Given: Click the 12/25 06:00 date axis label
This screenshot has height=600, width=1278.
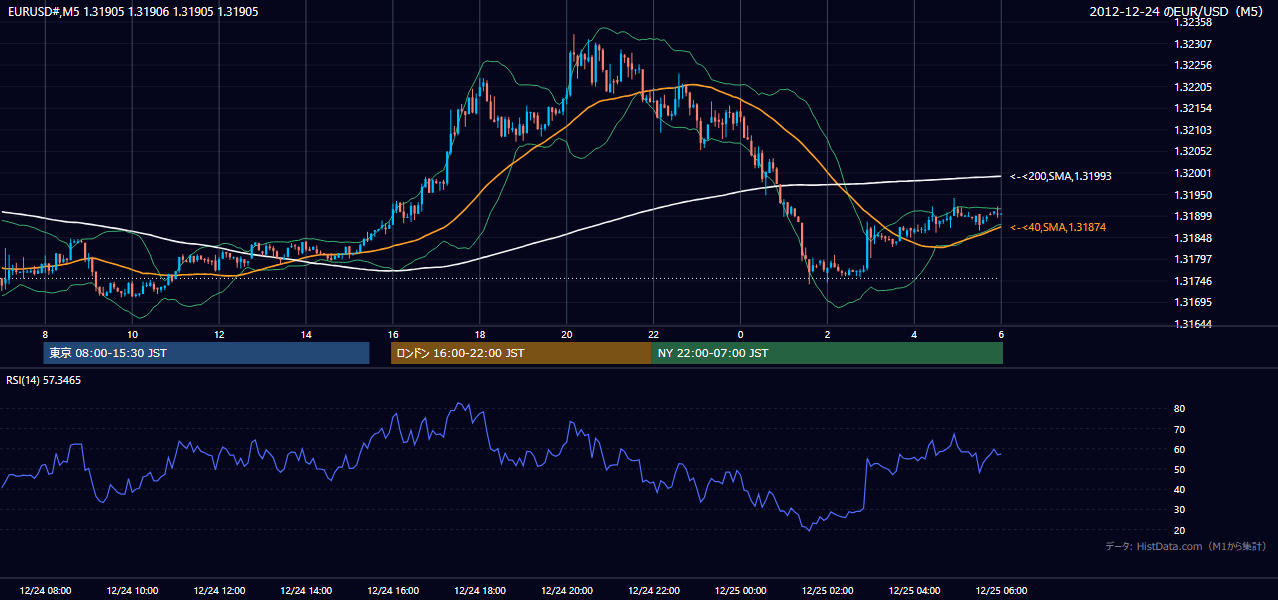Looking at the screenshot, I should pos(1001,590).
